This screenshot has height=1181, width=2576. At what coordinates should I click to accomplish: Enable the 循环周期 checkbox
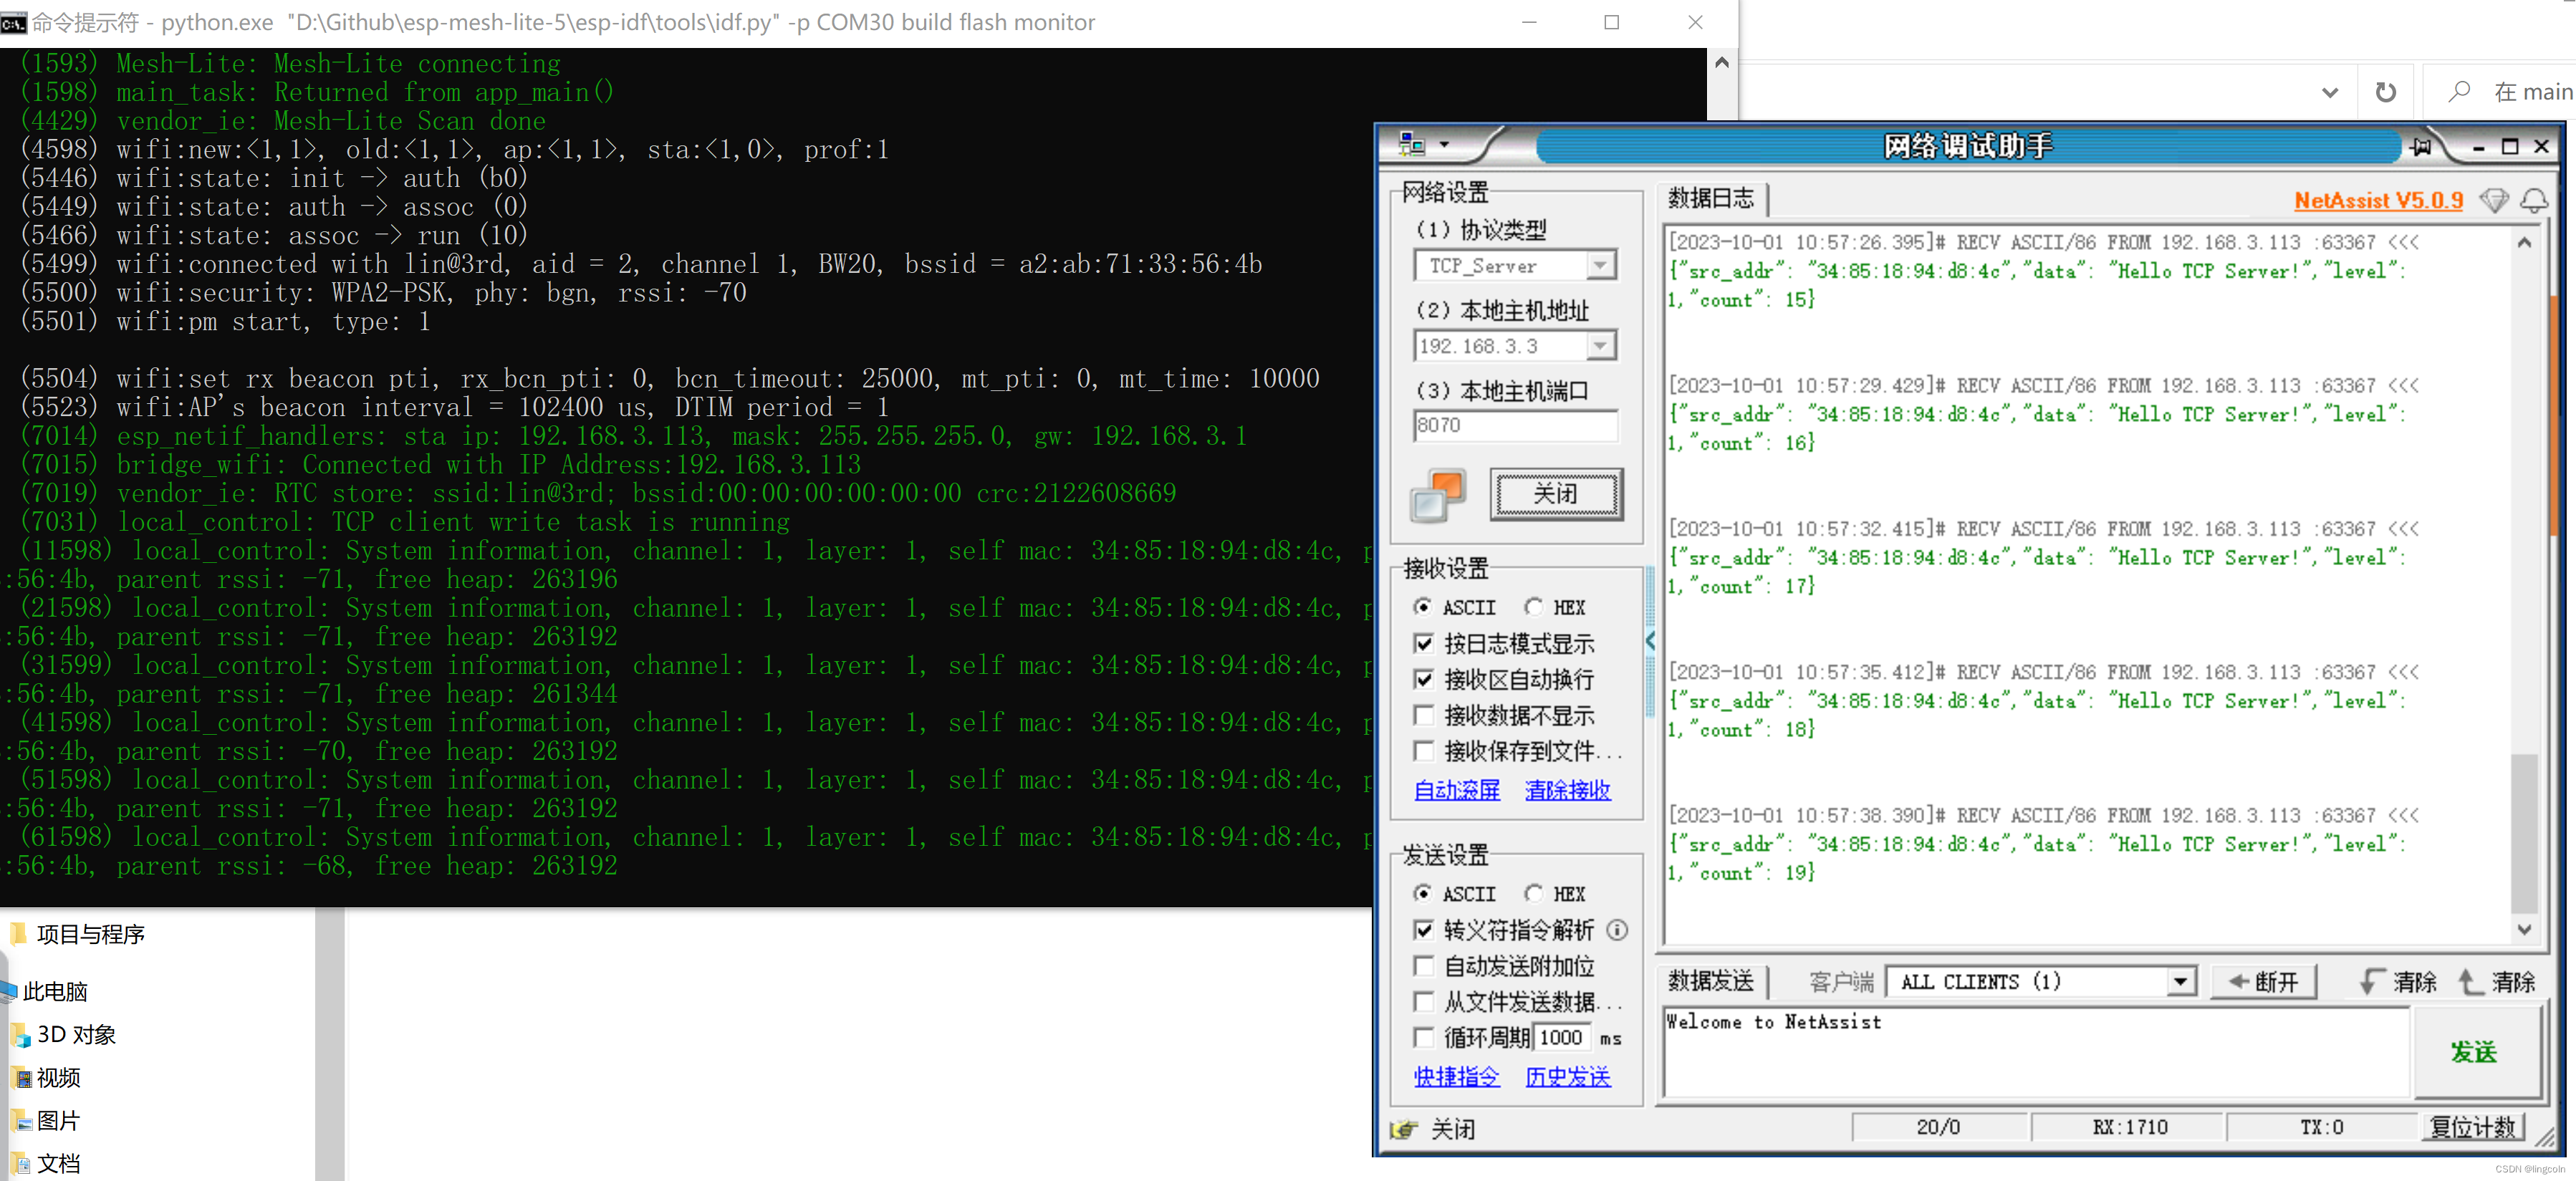click(x=1424, y=1037)
